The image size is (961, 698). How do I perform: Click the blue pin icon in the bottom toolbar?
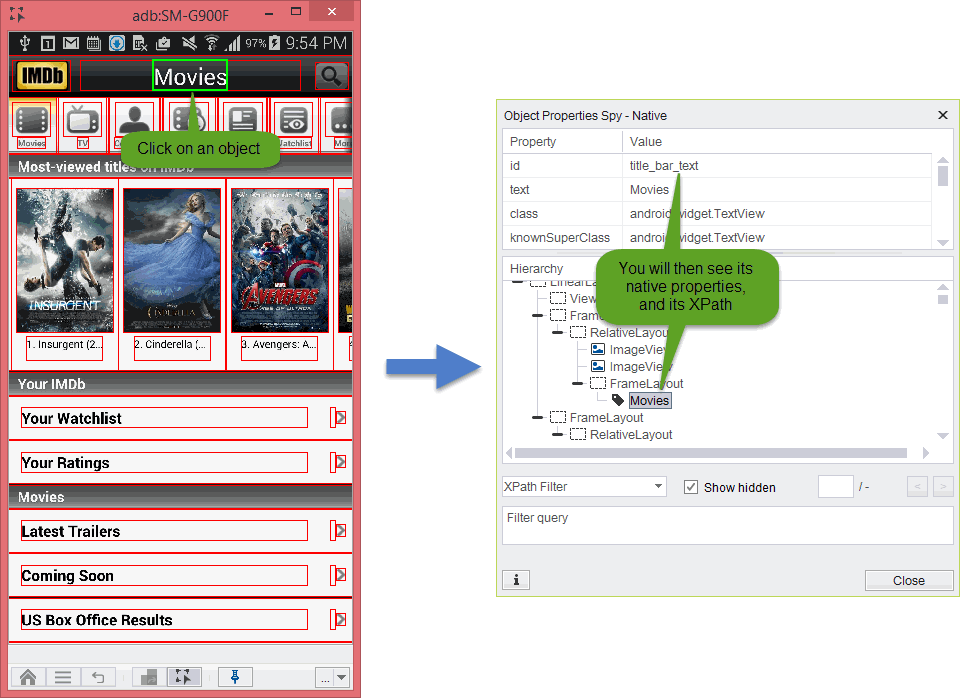click(235, 677)
